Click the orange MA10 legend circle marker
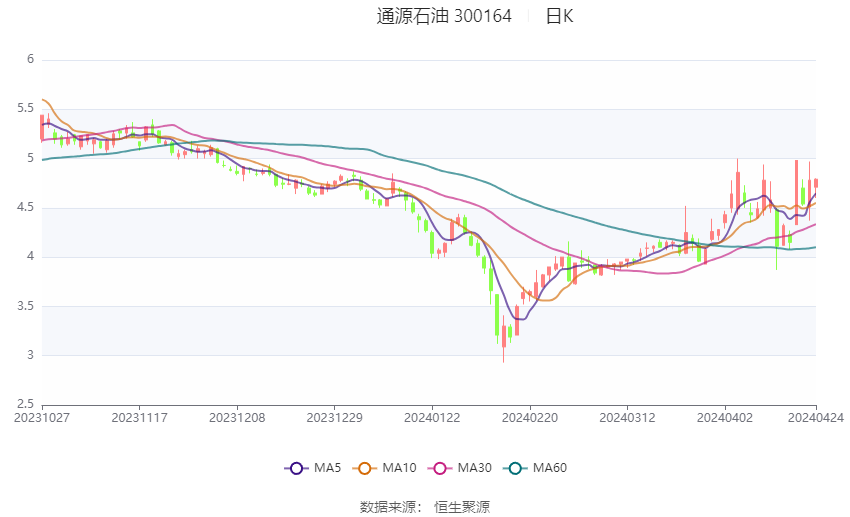The width and height of the screenshot is (850, 517). 365,468
